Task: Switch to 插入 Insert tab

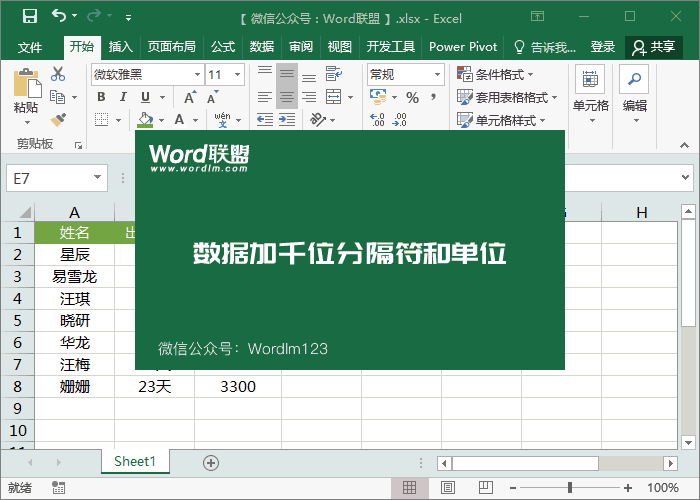Action: [121, 46]
